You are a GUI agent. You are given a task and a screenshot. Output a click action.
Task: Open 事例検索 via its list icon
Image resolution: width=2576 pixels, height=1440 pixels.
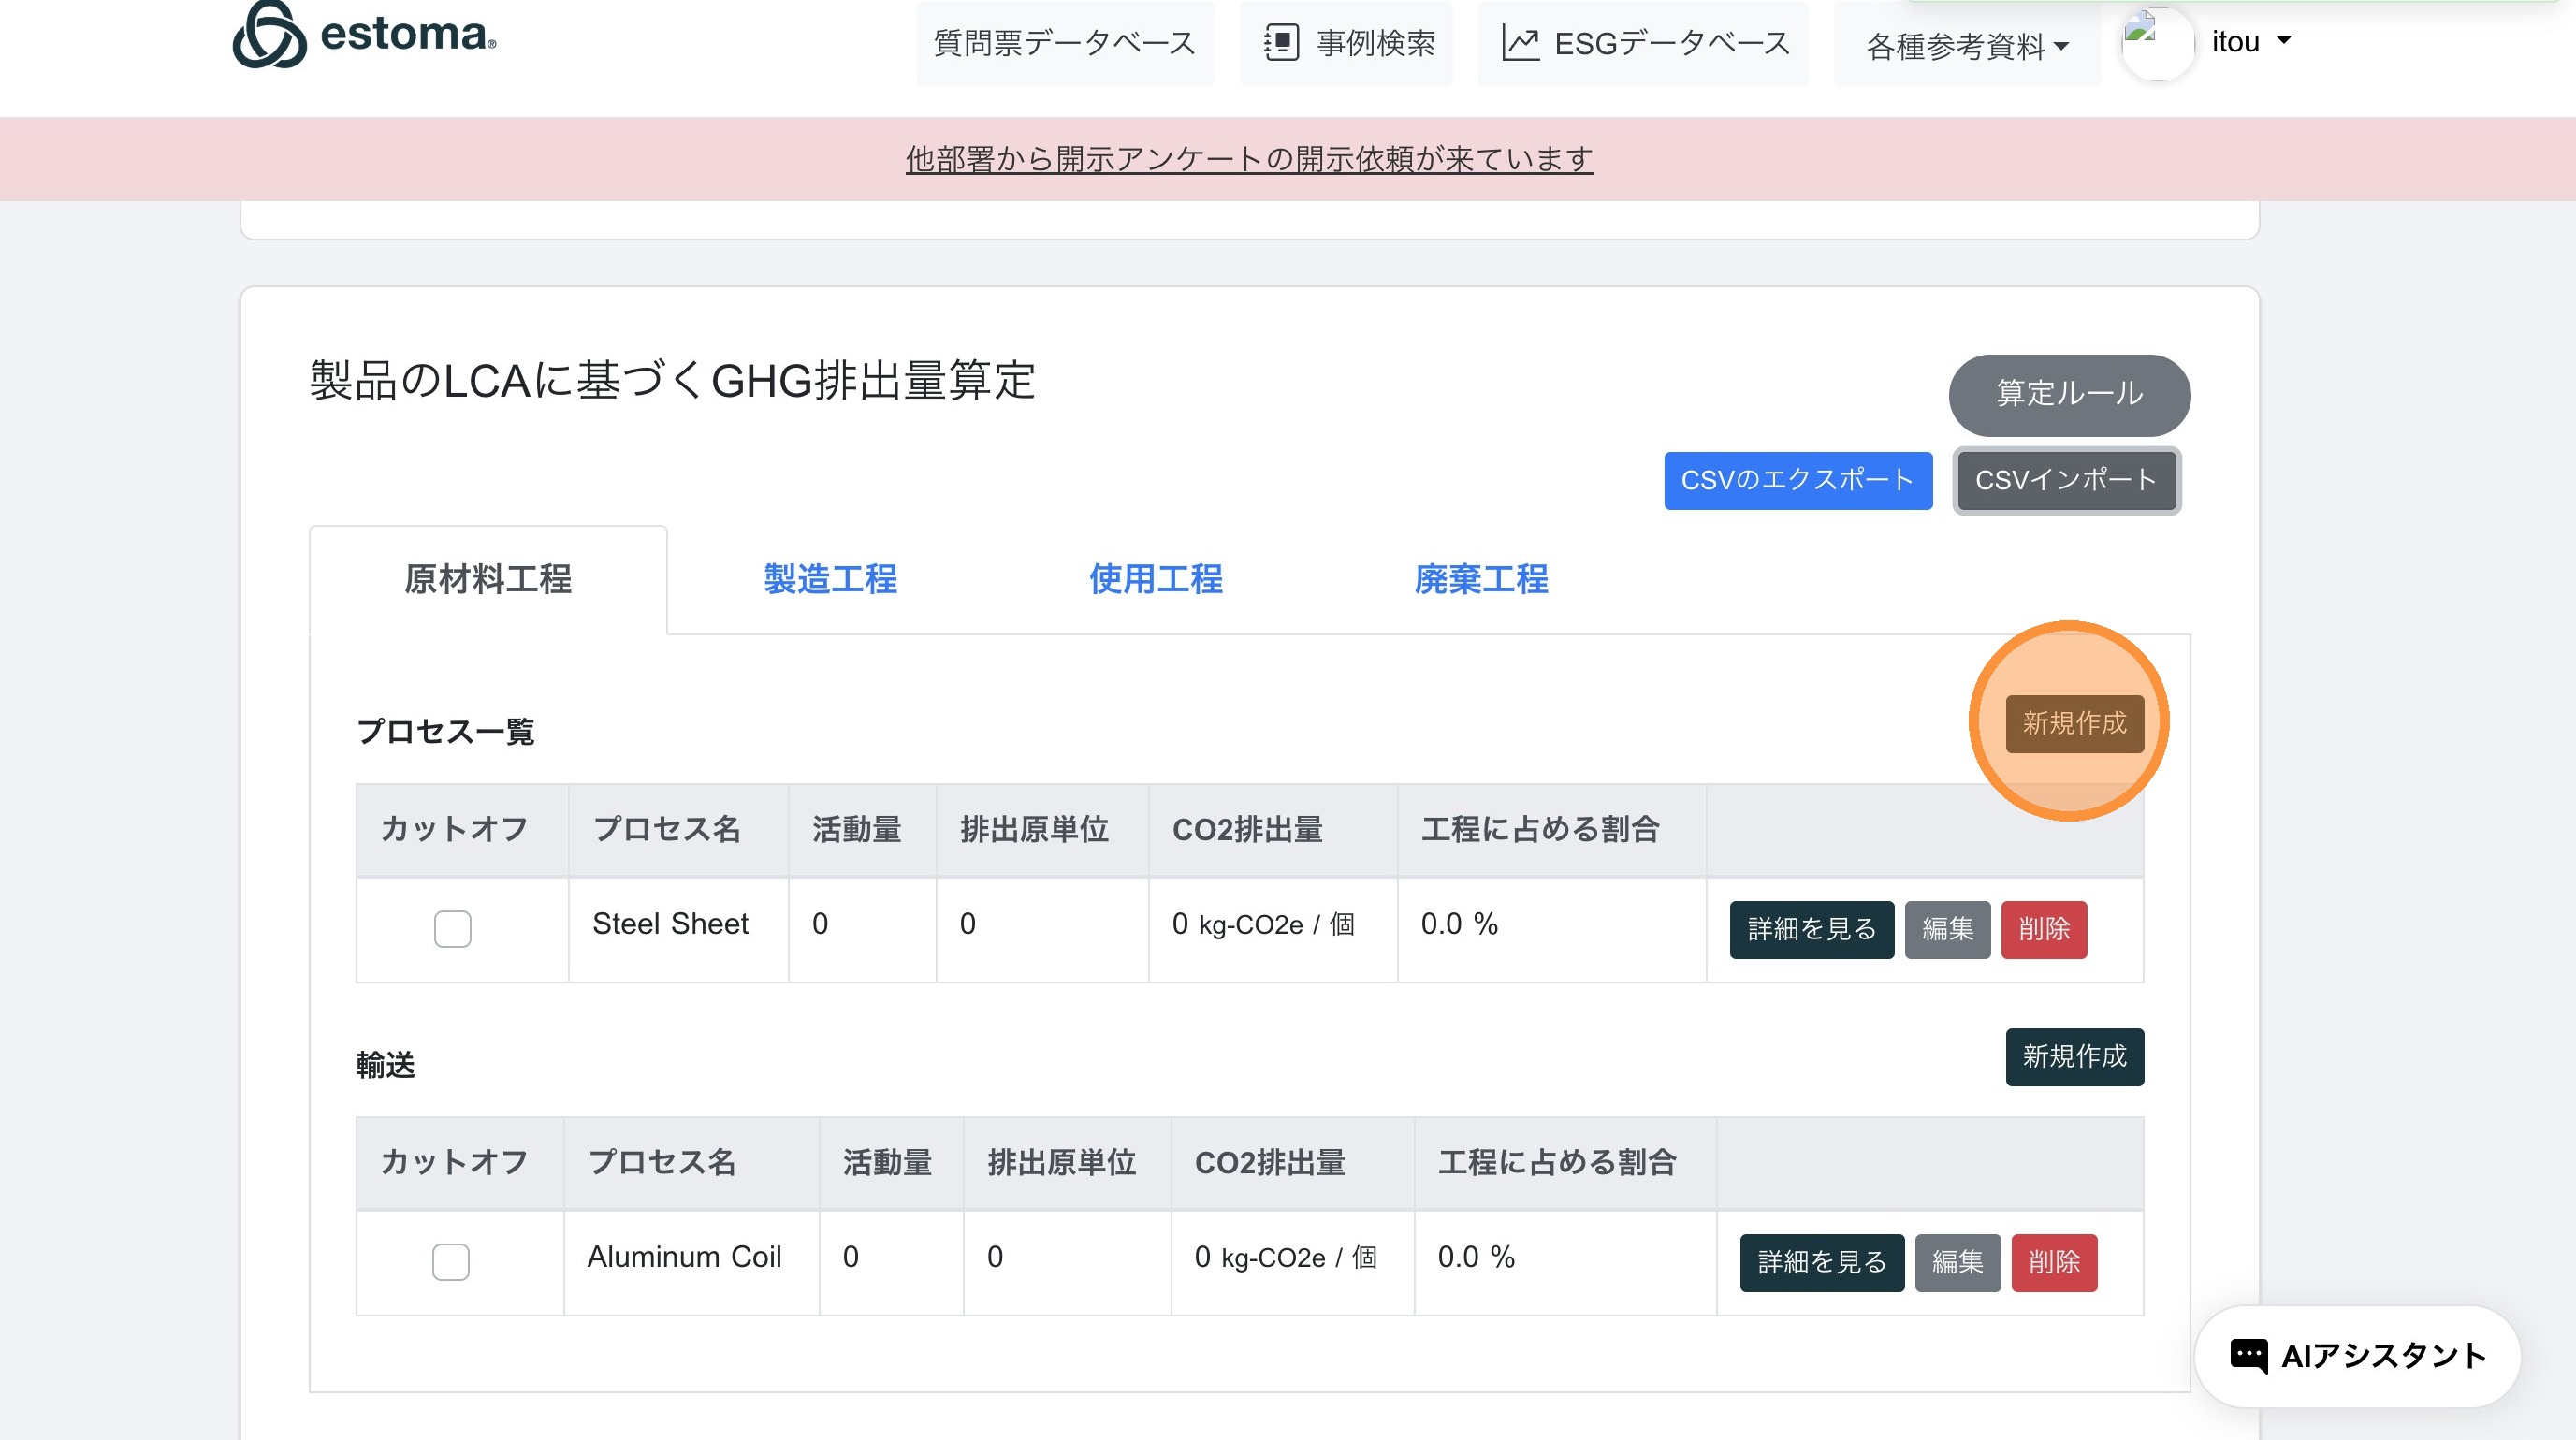click(1281, 43)
